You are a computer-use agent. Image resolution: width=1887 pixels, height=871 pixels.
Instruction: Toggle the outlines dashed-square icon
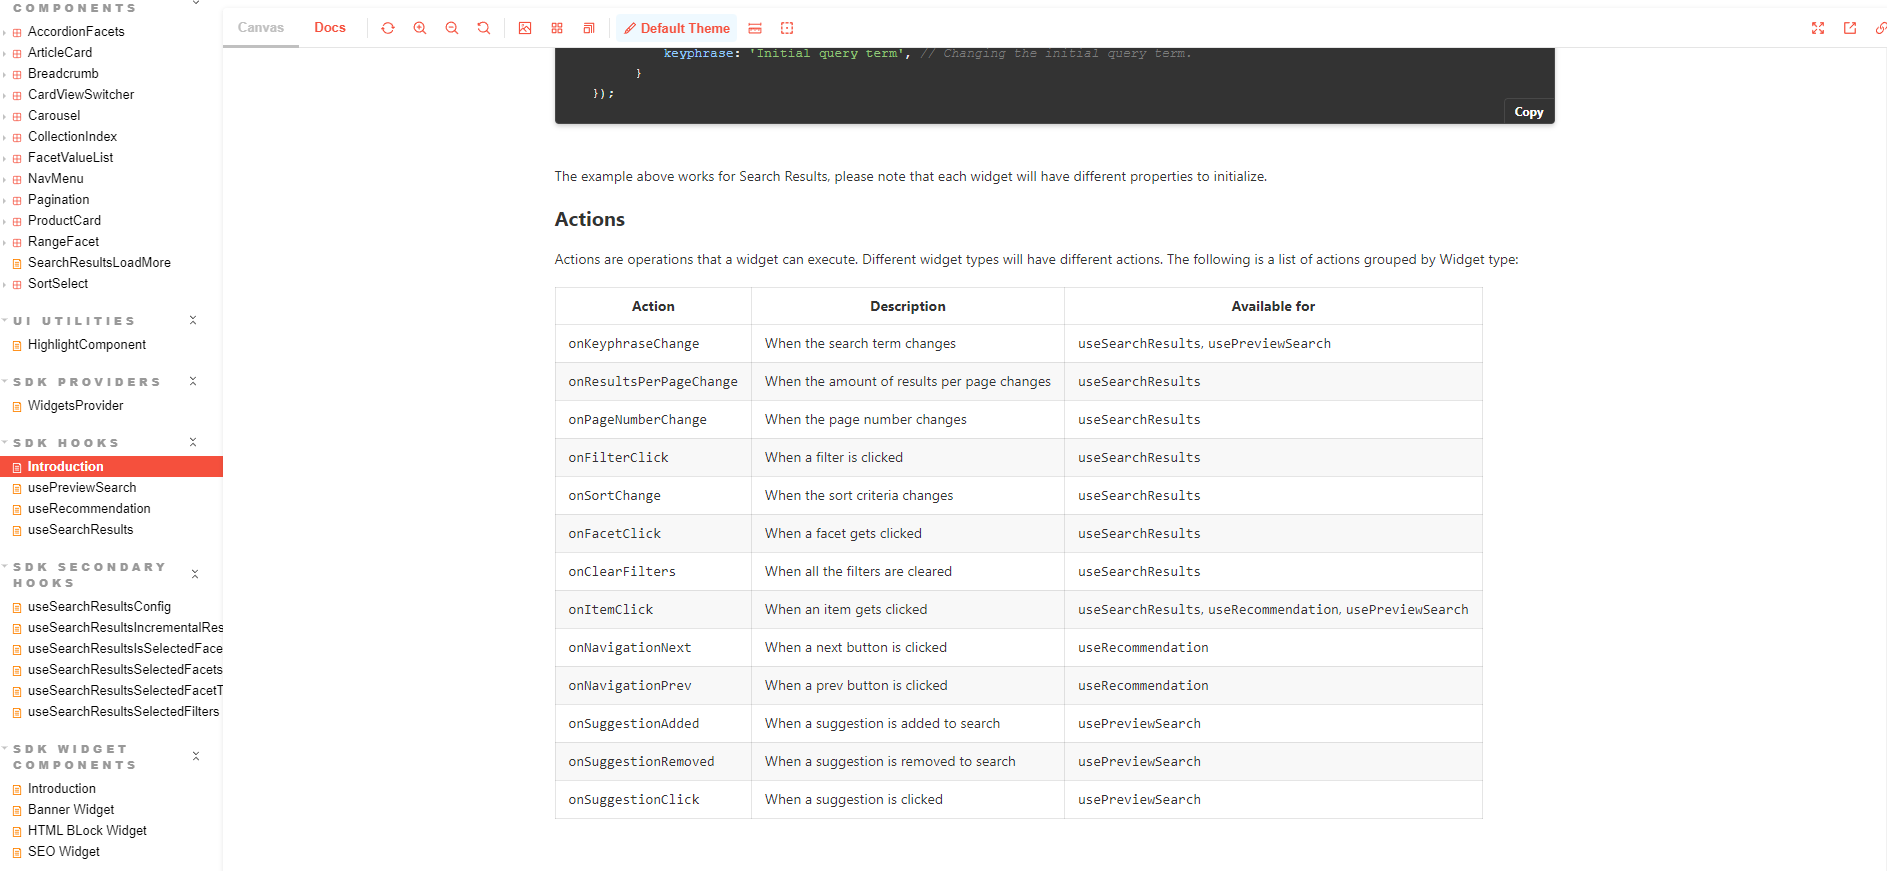click(787, 28)
